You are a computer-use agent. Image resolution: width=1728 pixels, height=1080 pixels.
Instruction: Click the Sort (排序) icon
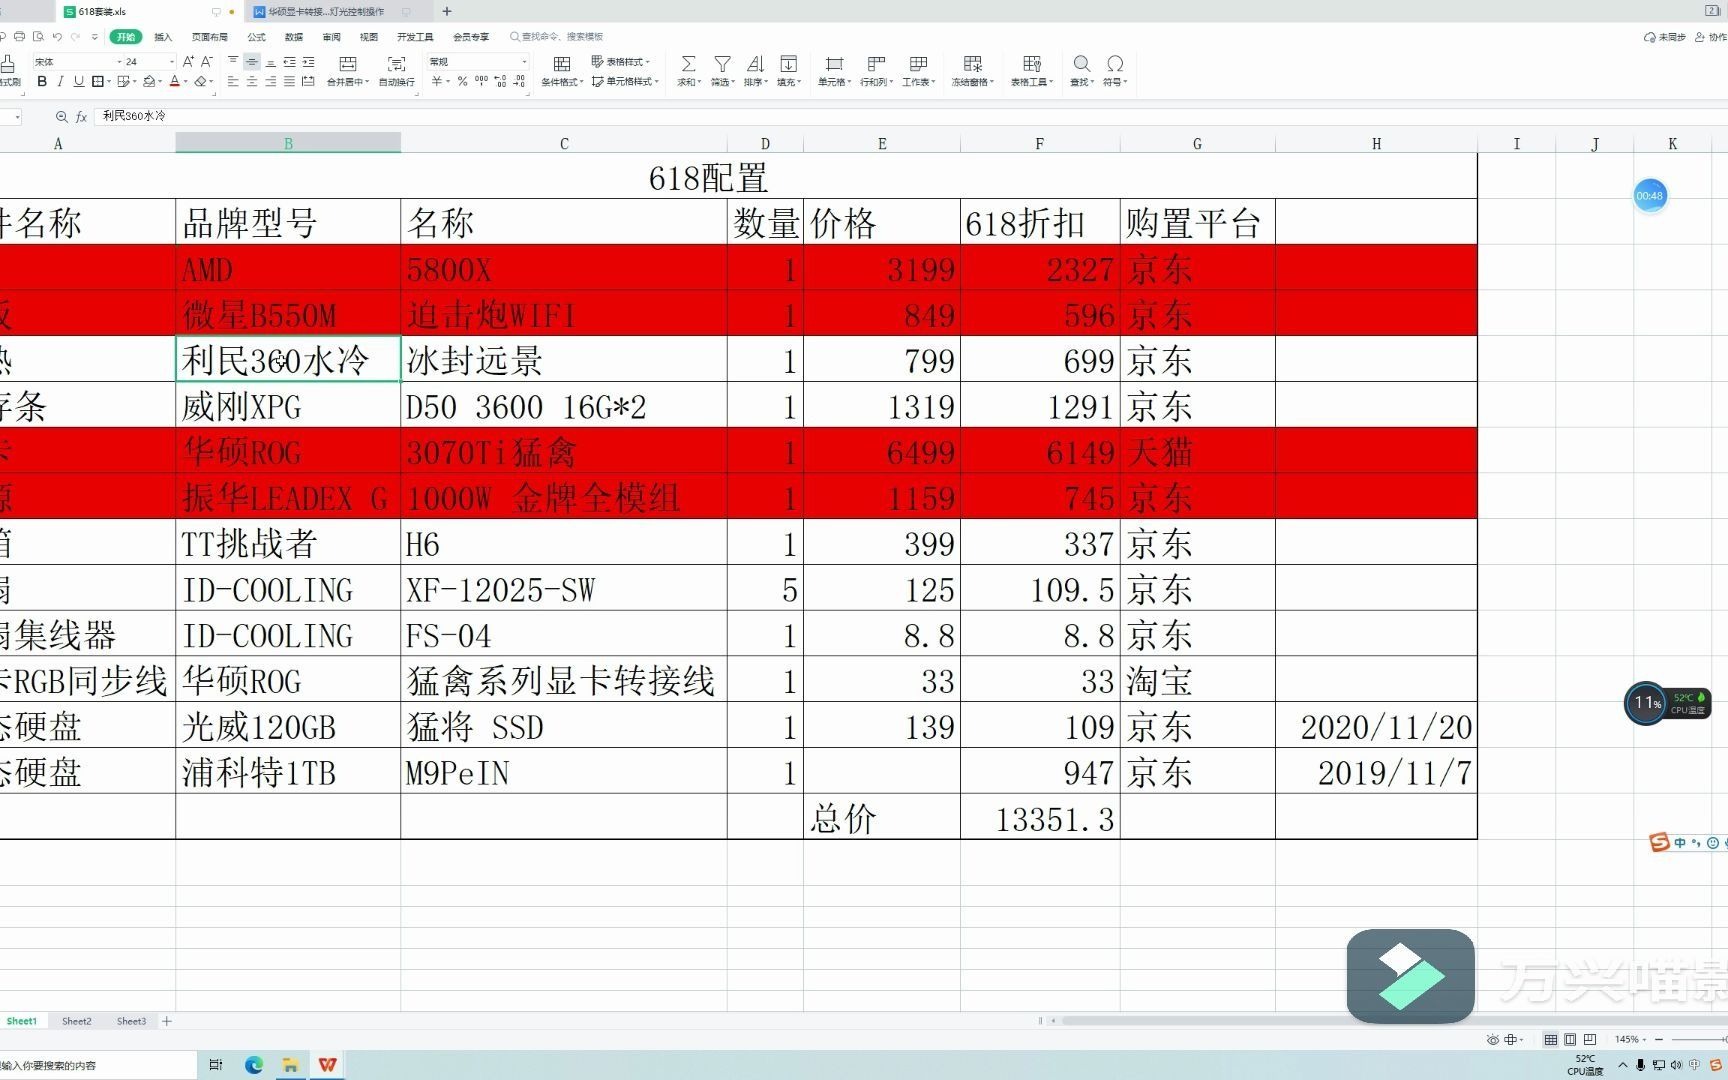755,64
